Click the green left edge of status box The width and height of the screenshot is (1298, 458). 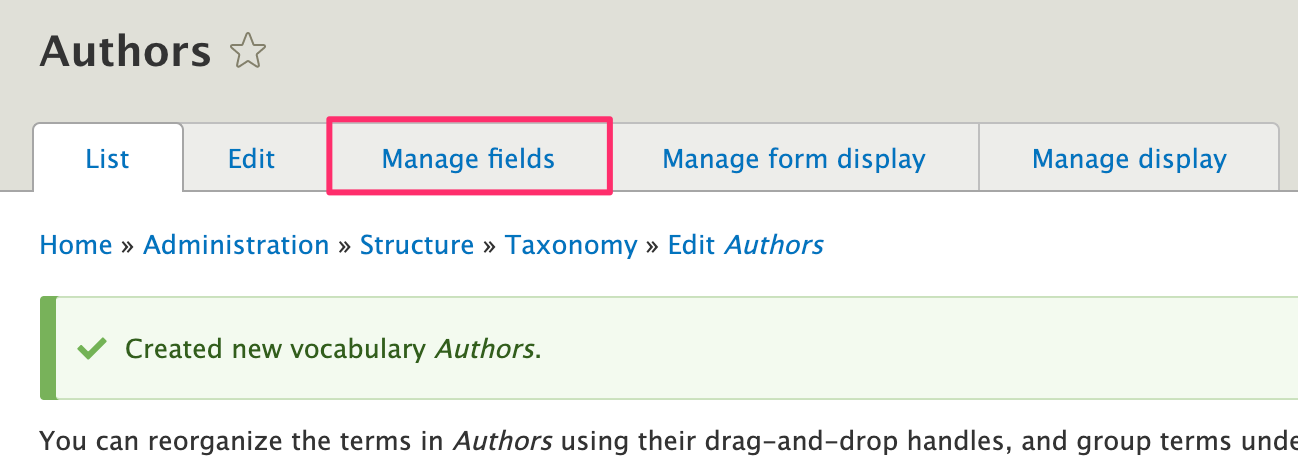(48, 348)
